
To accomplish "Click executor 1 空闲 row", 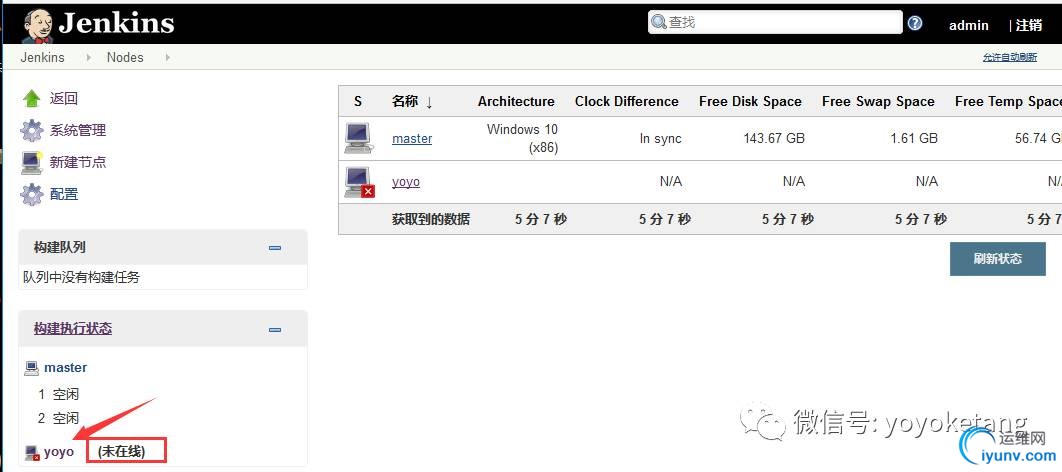I will 58,394.
